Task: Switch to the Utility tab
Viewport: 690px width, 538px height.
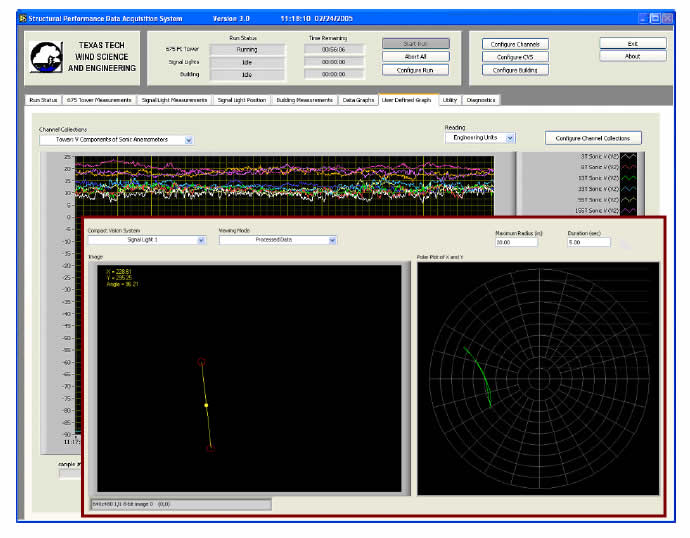Action: coord(450,100)
